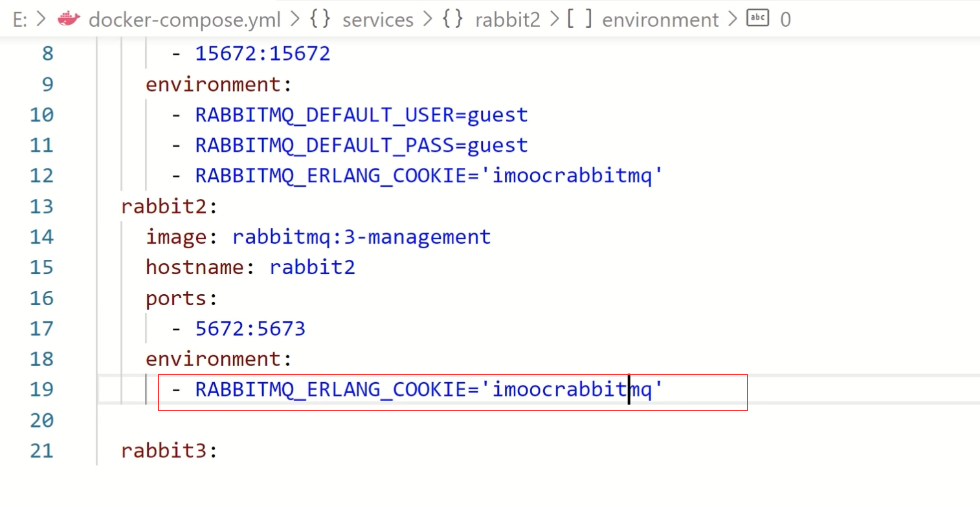The height and width of the screenshot is (507, 980).
Task: Click line number 19 in gutter
Action: 41,389
